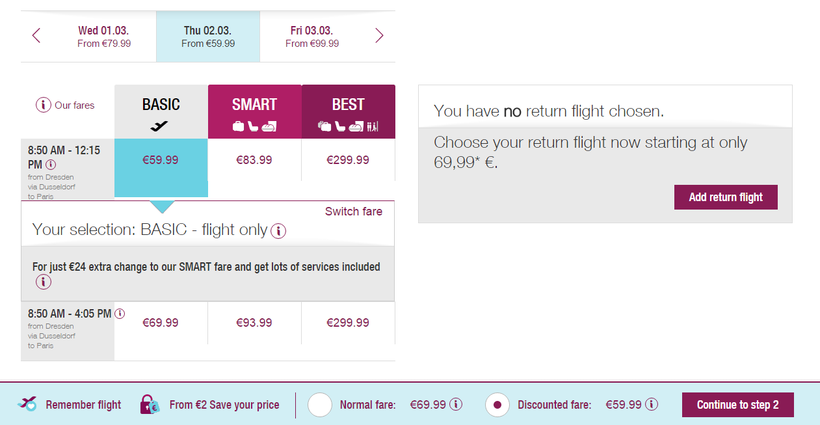Screen dimensions: 820x425
Task: Click the info icon beside Our fares
Action: [x=43, y=105]
